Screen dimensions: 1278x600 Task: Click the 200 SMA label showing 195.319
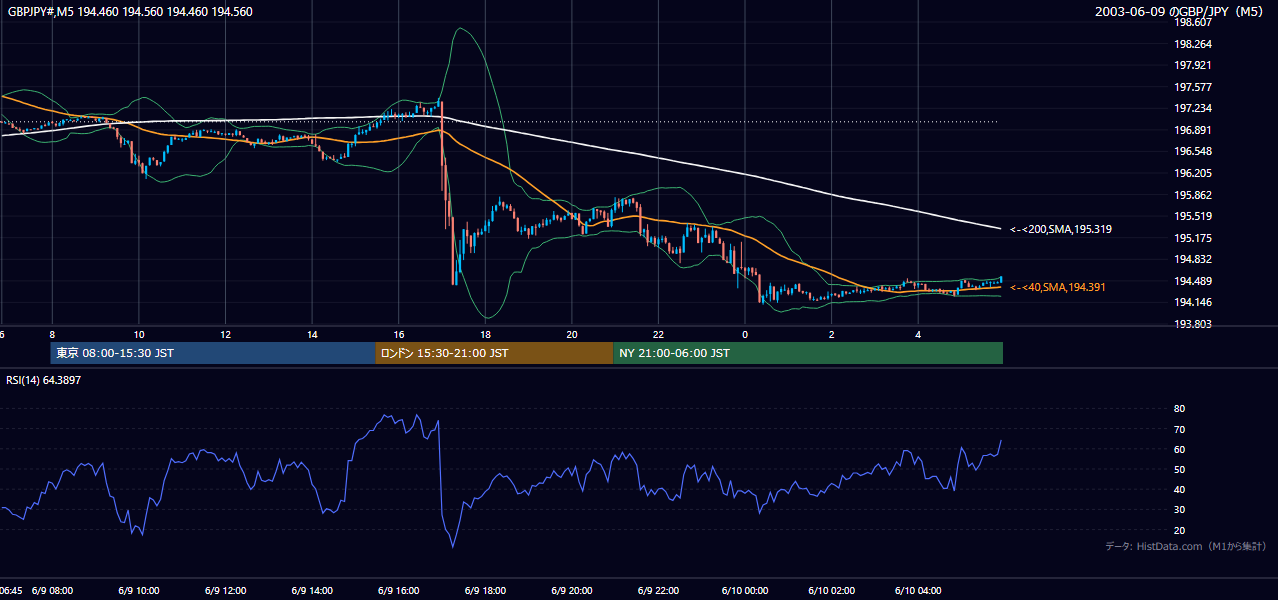(1061, 229)
